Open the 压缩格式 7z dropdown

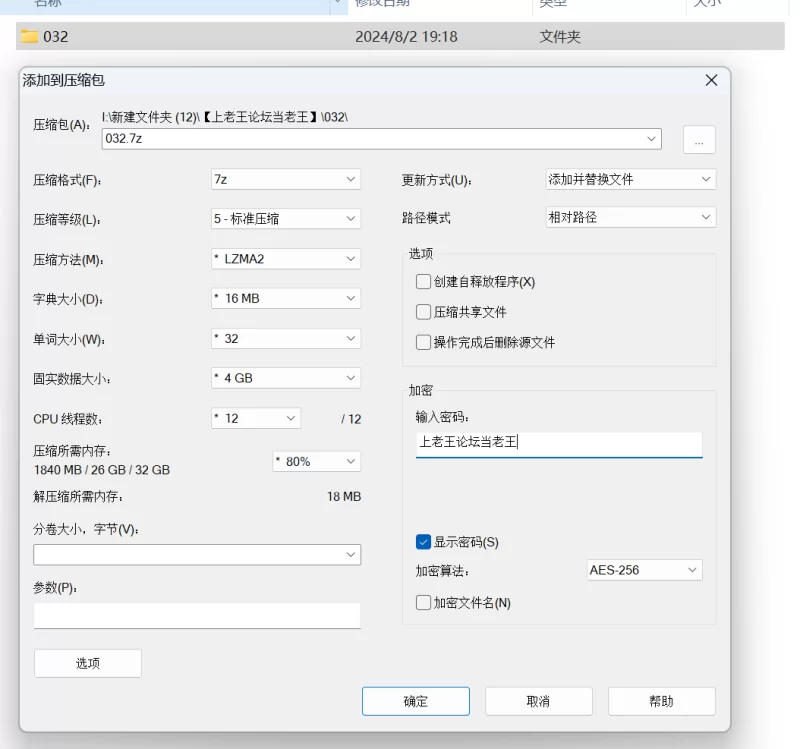285,179
